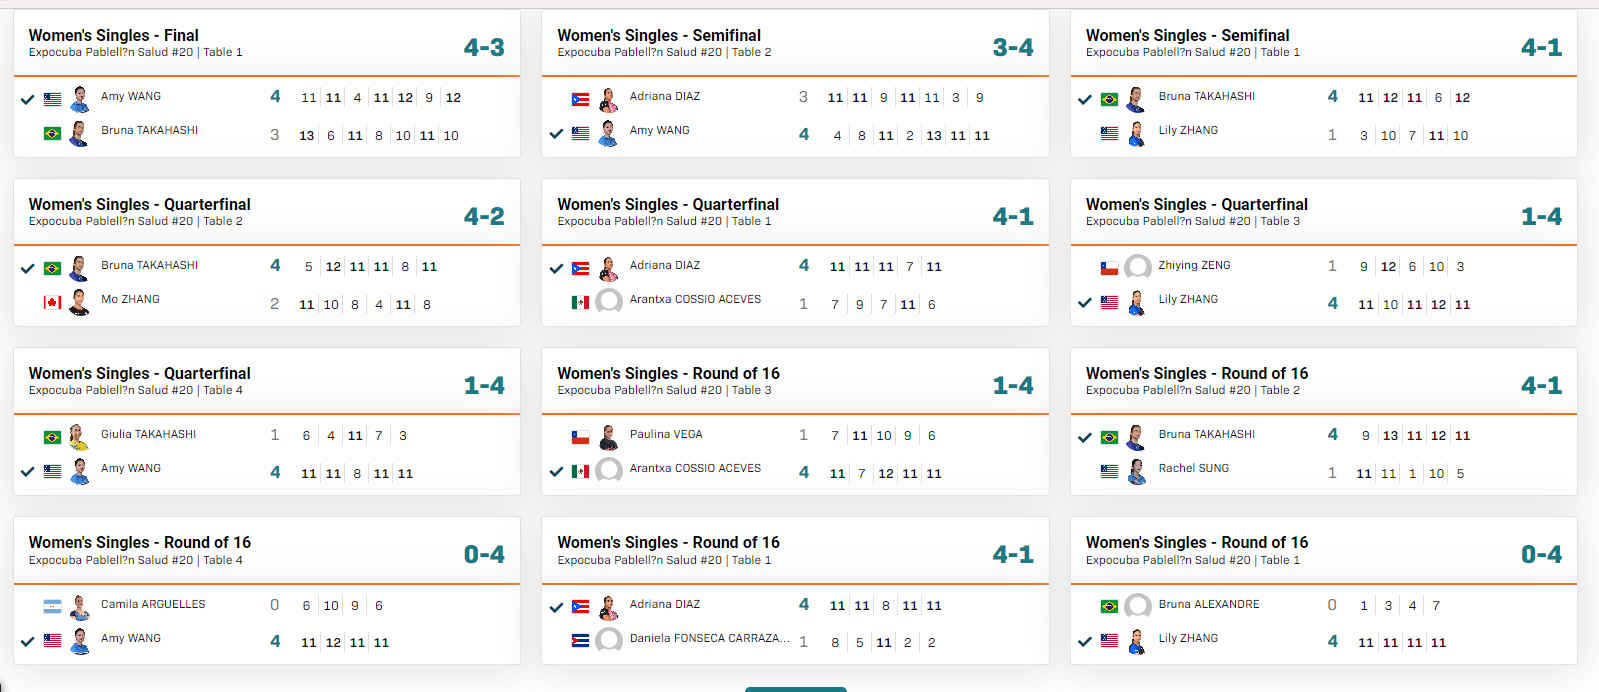Click the 4-3 score of the Final match
1599x692 pixels.
coord(484,47)
